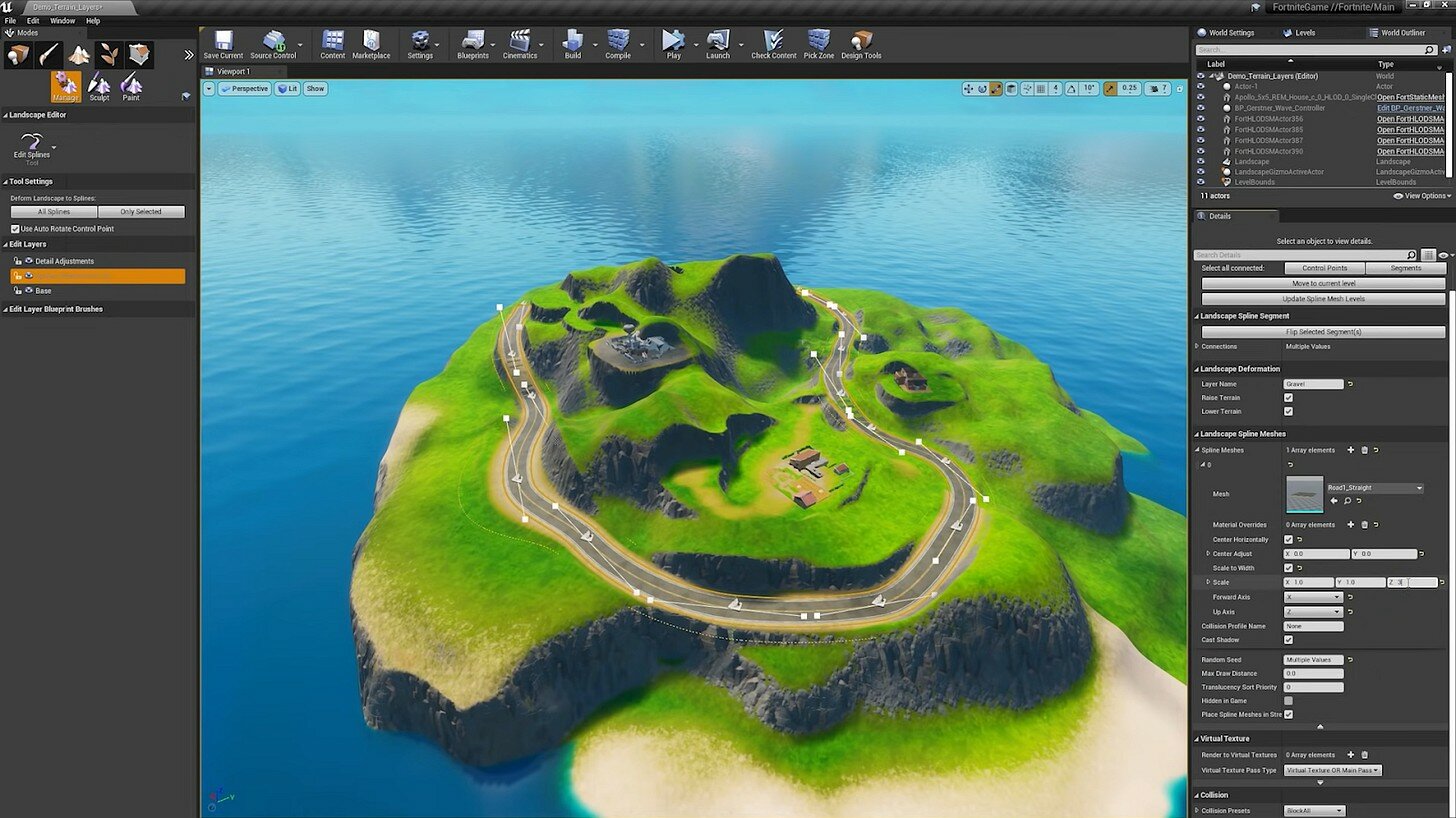Open the Perspective viewport dropdown
1456x818 pixels.
tap(244, 89)
